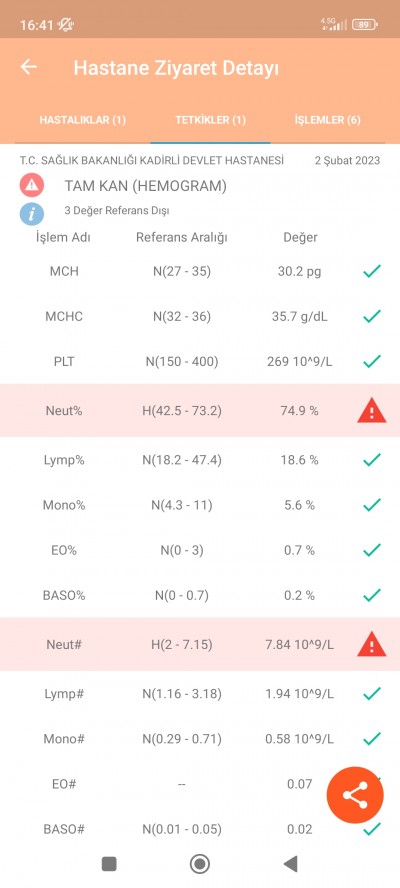Viewport: 400px width, 888px height.
Task: Tap the orange share floating button
Action: coord(355,795)
